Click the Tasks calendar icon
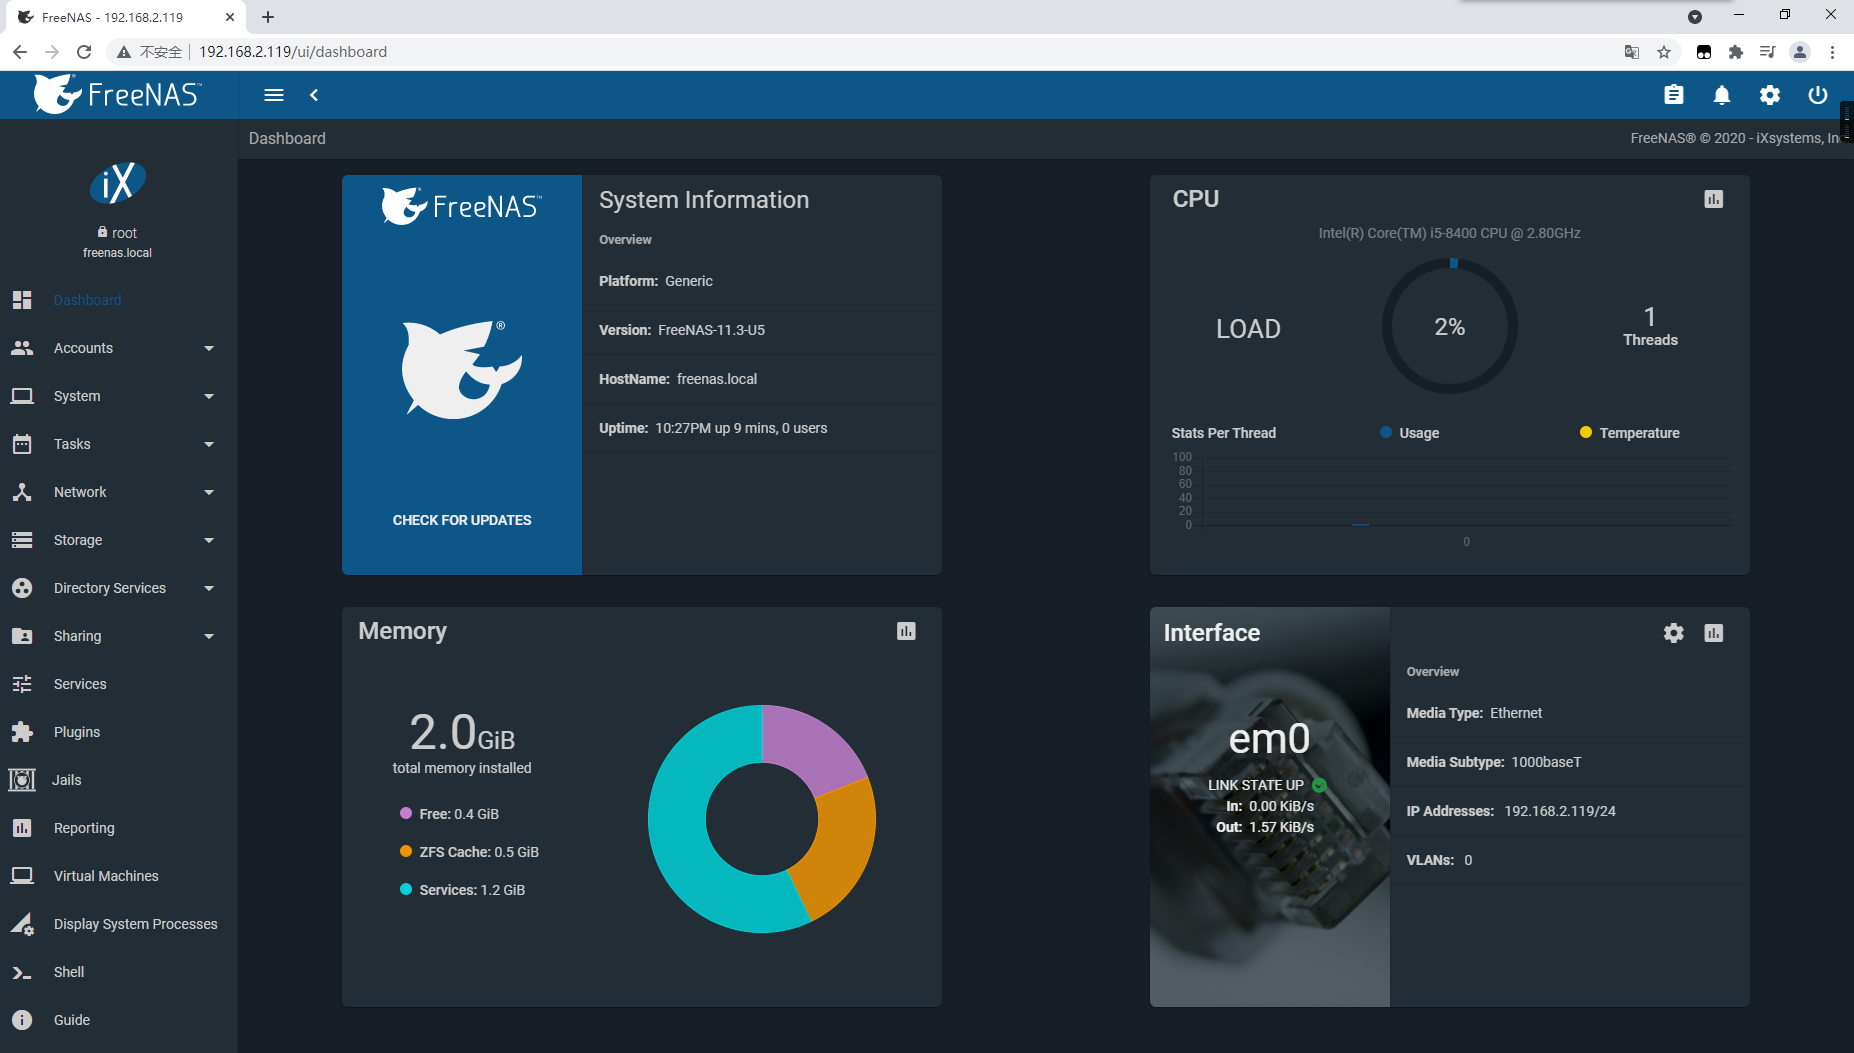Screen dimensions: 1854x1053 pyautogui.click(x=22, y=444)
